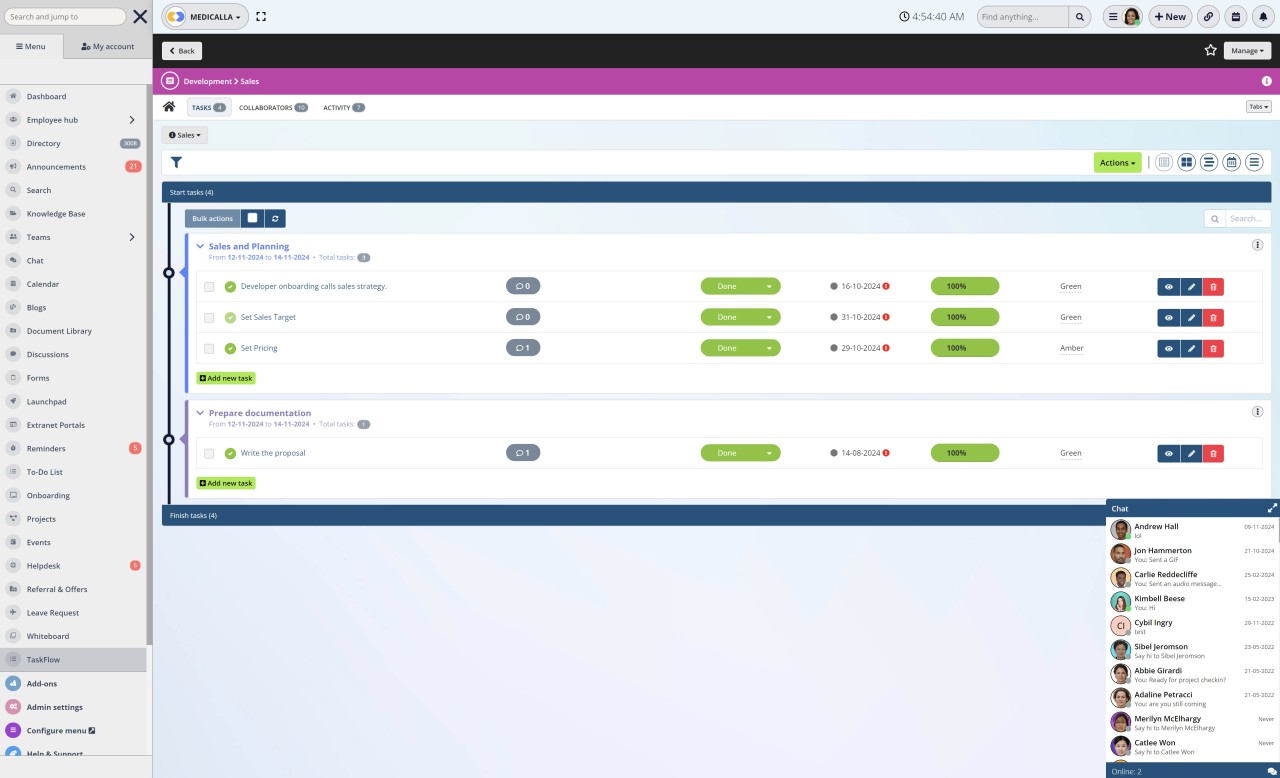Refresh tasks using the sync icon
This screenshot has width=1280, height=778.
275,218
